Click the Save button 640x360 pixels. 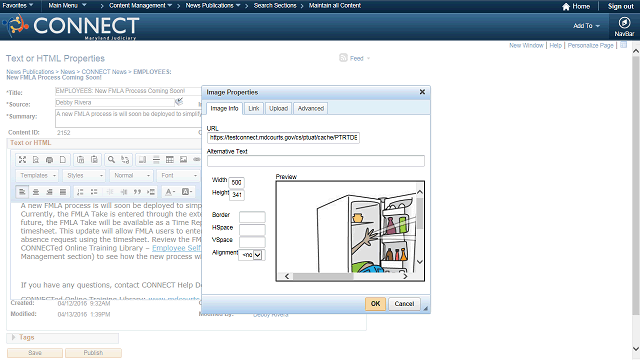(x=35, y=353)
